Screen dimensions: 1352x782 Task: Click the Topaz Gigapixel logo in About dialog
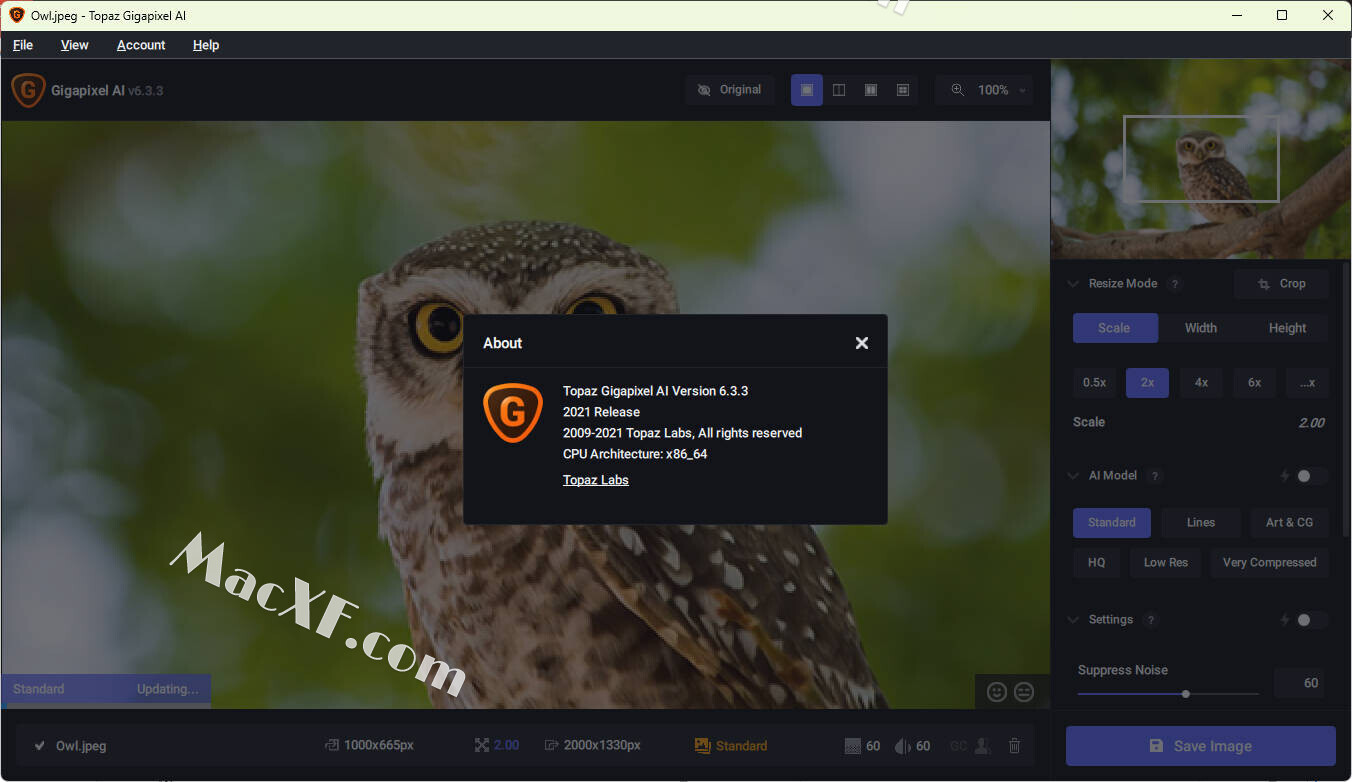(x=512, y=412)
